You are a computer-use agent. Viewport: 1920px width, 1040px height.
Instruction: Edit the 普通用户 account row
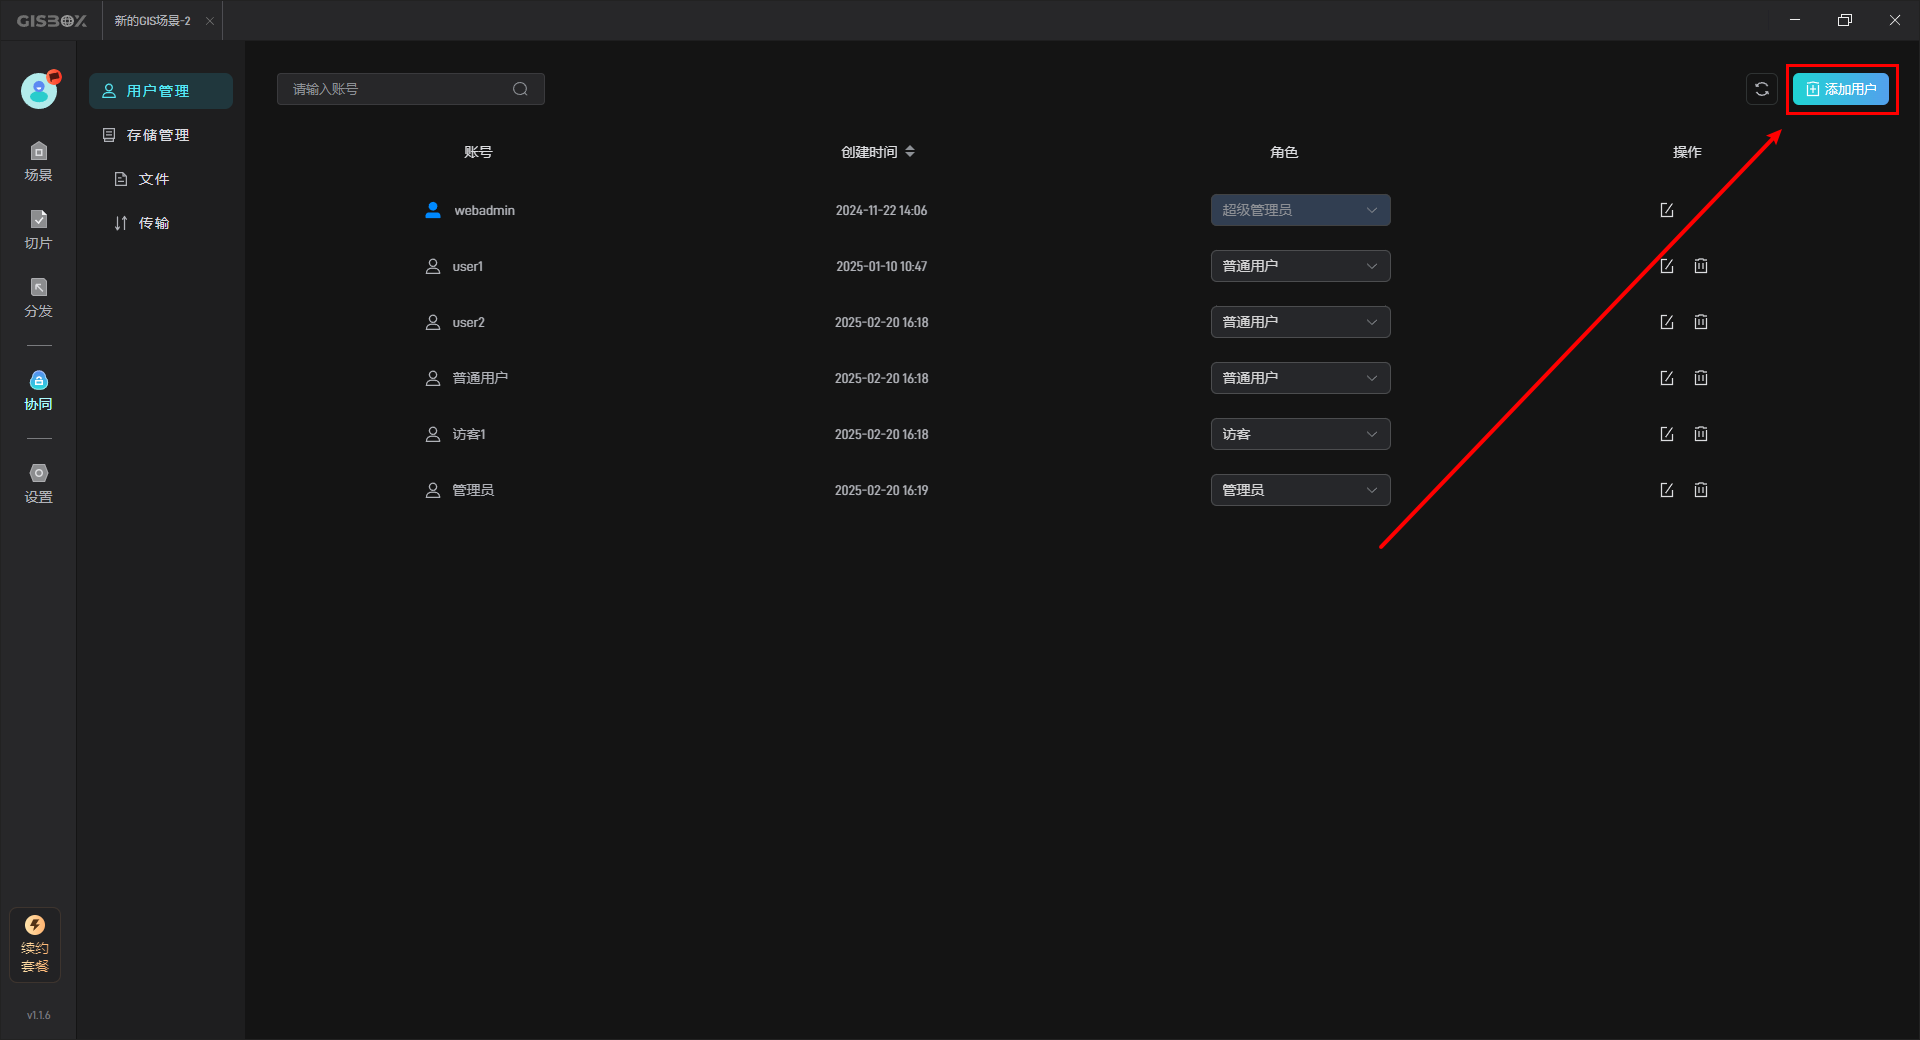(x=1667, y=378)
